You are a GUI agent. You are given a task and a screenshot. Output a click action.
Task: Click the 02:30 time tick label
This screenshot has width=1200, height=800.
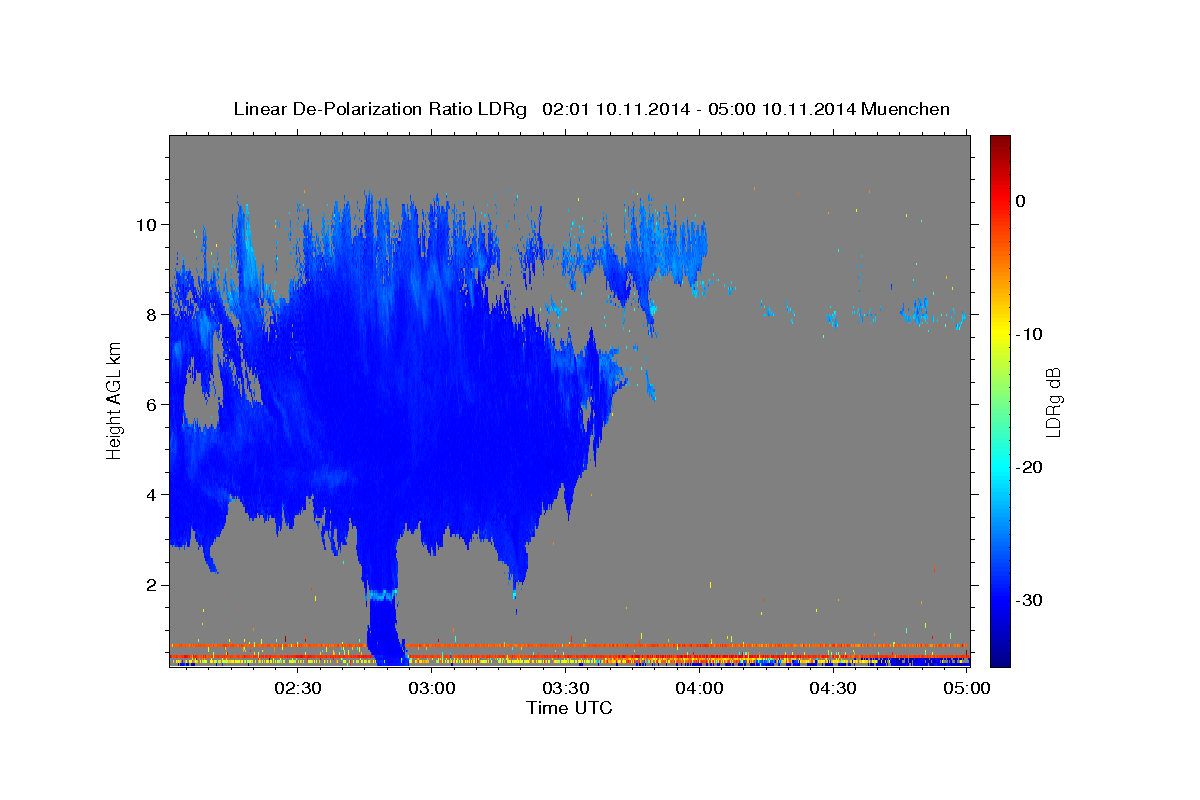click(x=297, y=688)
